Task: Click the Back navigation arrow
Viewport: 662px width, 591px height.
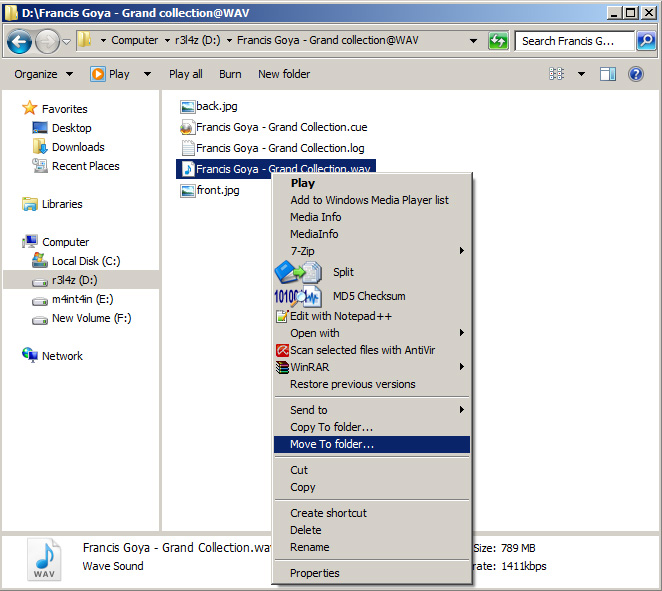Action: click(x=19, y=41)
